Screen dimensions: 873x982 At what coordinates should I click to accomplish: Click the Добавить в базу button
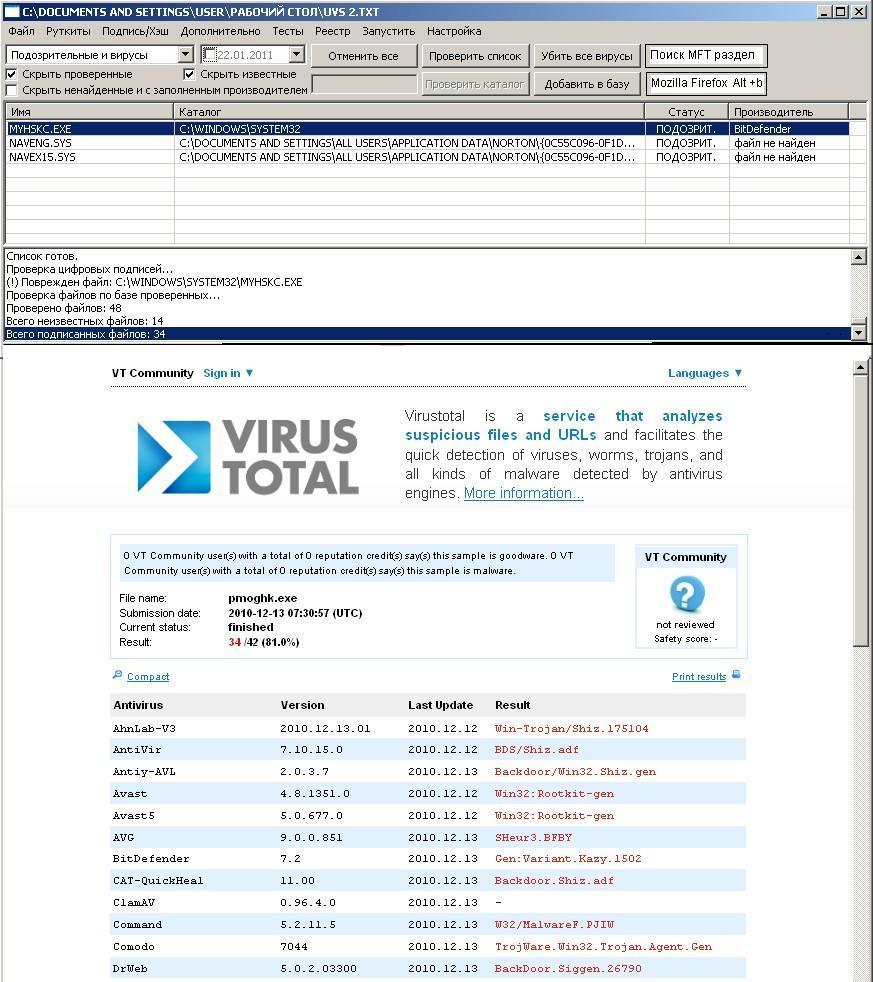coord(587,84)
